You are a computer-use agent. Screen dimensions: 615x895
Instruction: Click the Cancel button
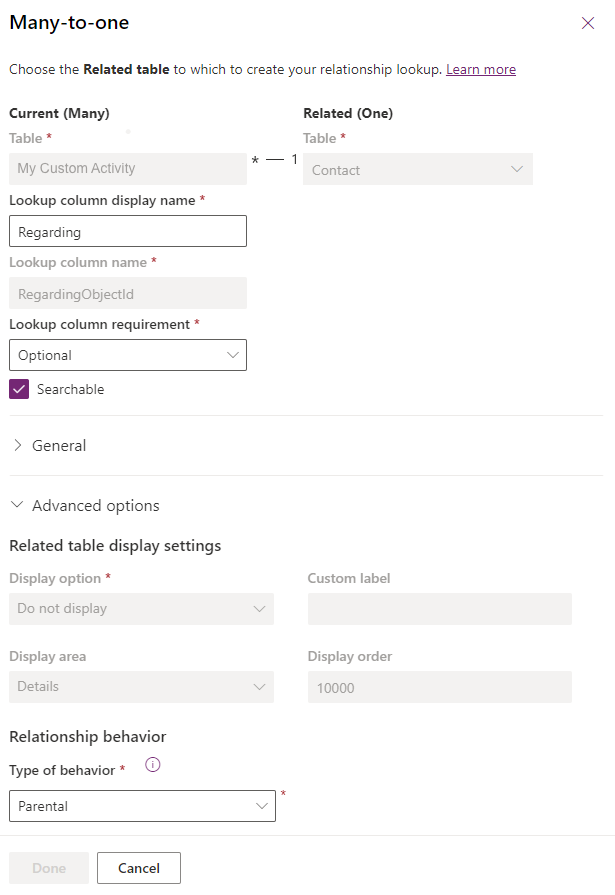pyautogui.click(x=138, y=868)
